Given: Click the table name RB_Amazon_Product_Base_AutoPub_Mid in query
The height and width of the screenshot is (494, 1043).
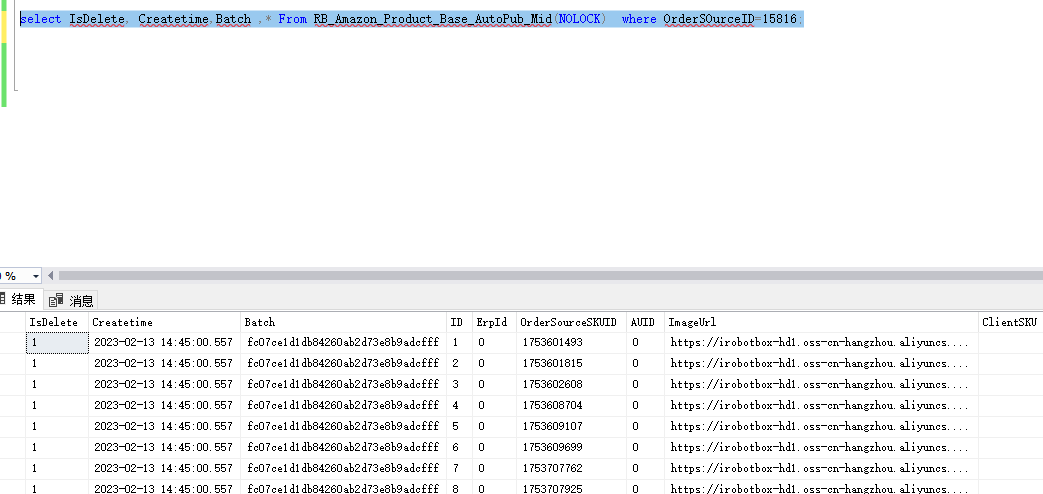Looking at the screenshot, I should [x=433, y=19].
